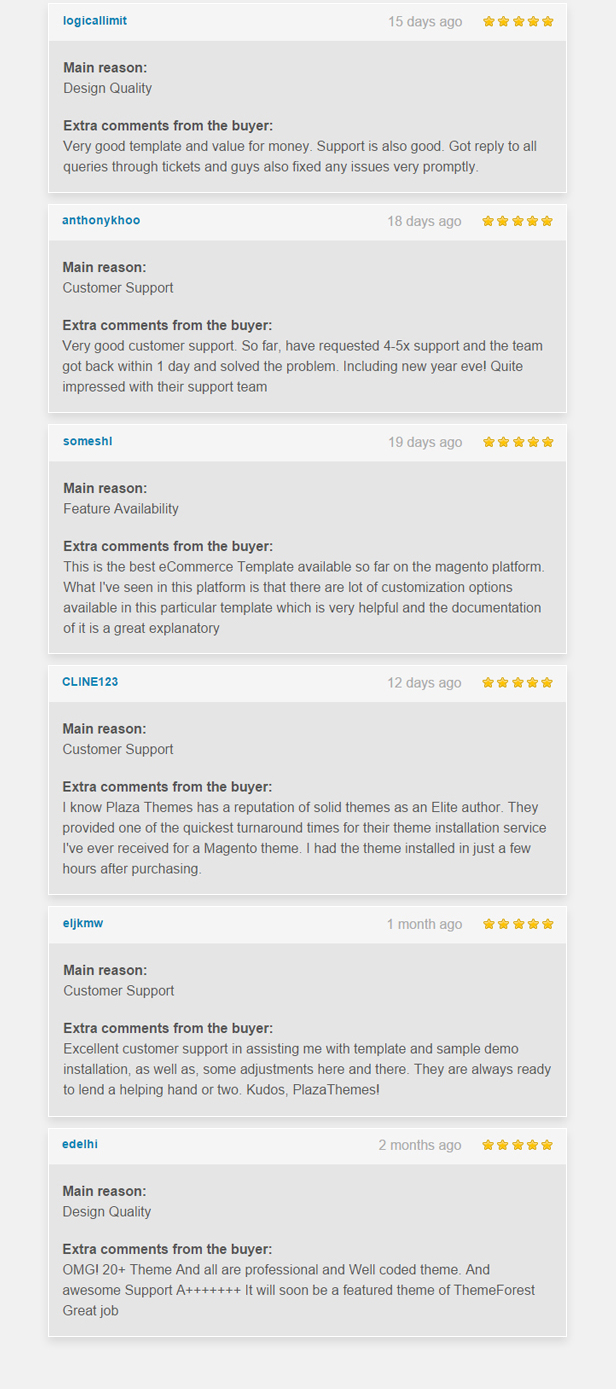Click the '2 months ago' timestamp
The height and width of the screenshot is (1389, 616).
(420, 1145)
